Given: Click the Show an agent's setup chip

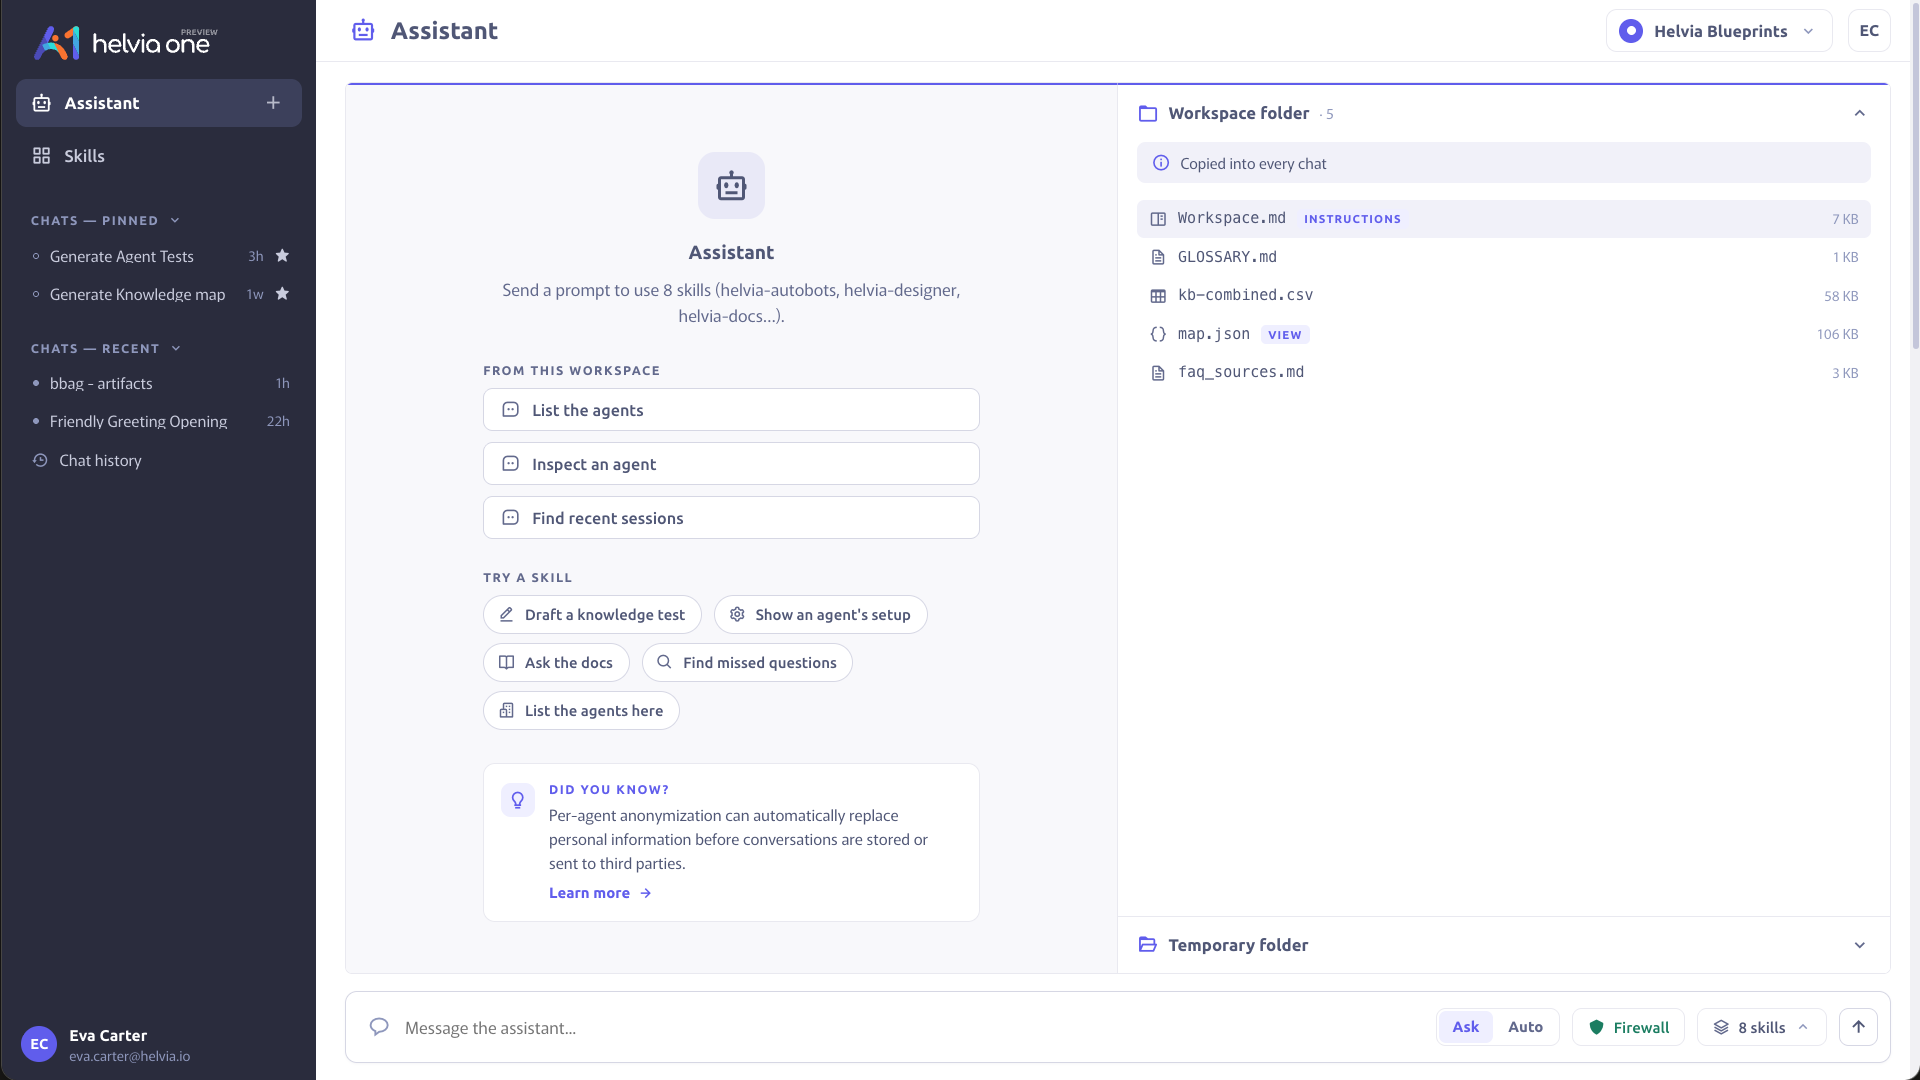Looking at the screenshot, I should [x=820, y=615].
